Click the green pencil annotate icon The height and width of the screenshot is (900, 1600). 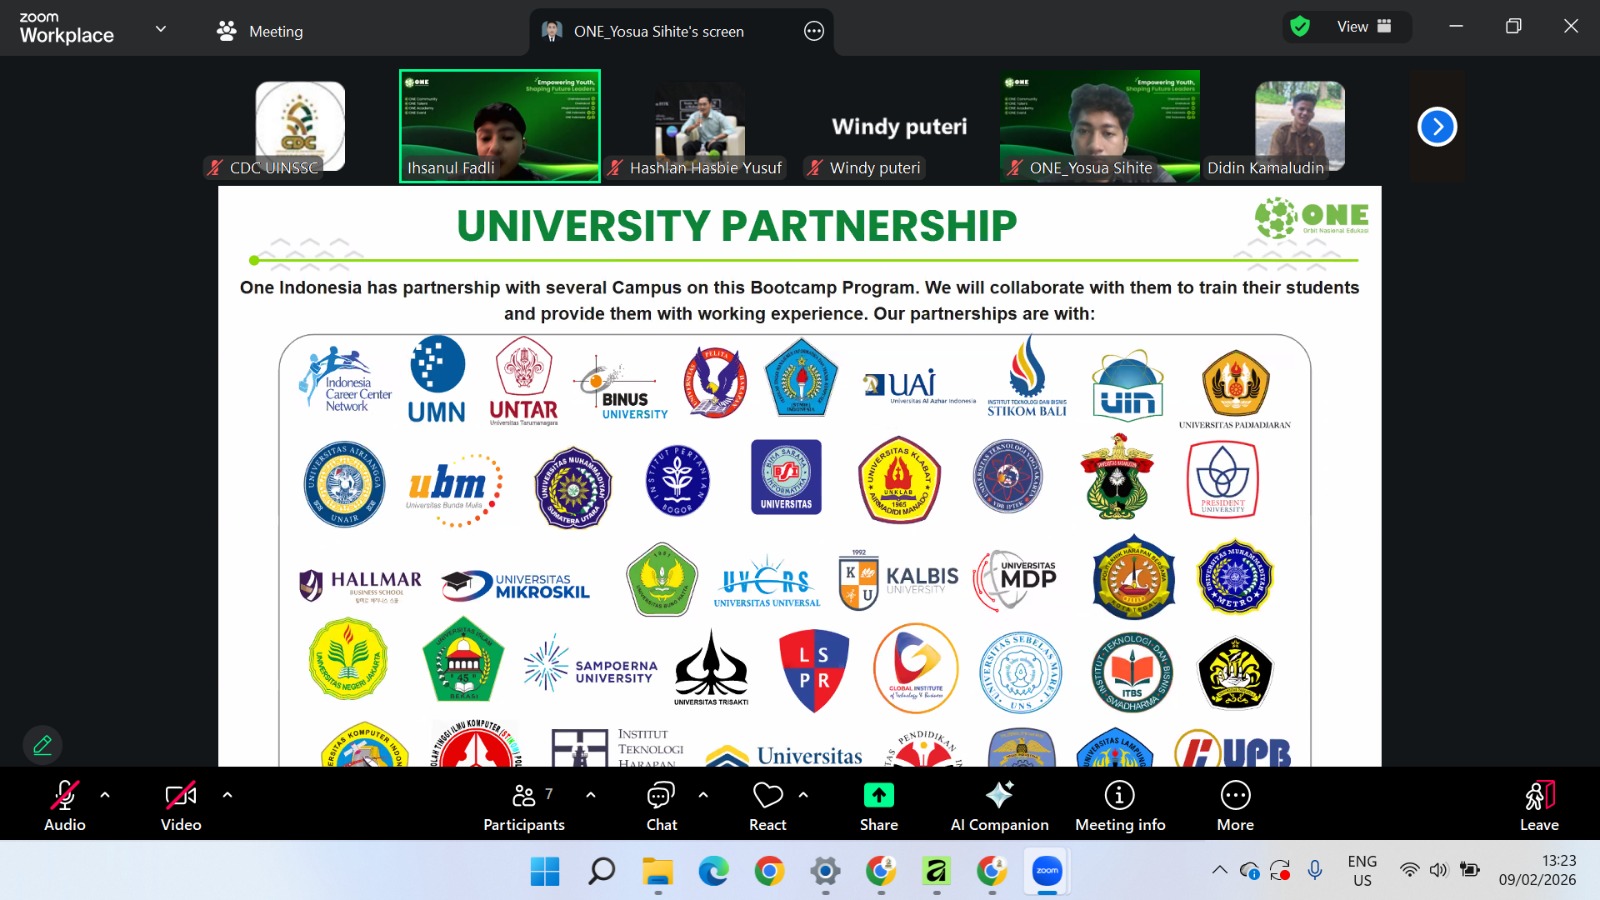pos(43,745)
